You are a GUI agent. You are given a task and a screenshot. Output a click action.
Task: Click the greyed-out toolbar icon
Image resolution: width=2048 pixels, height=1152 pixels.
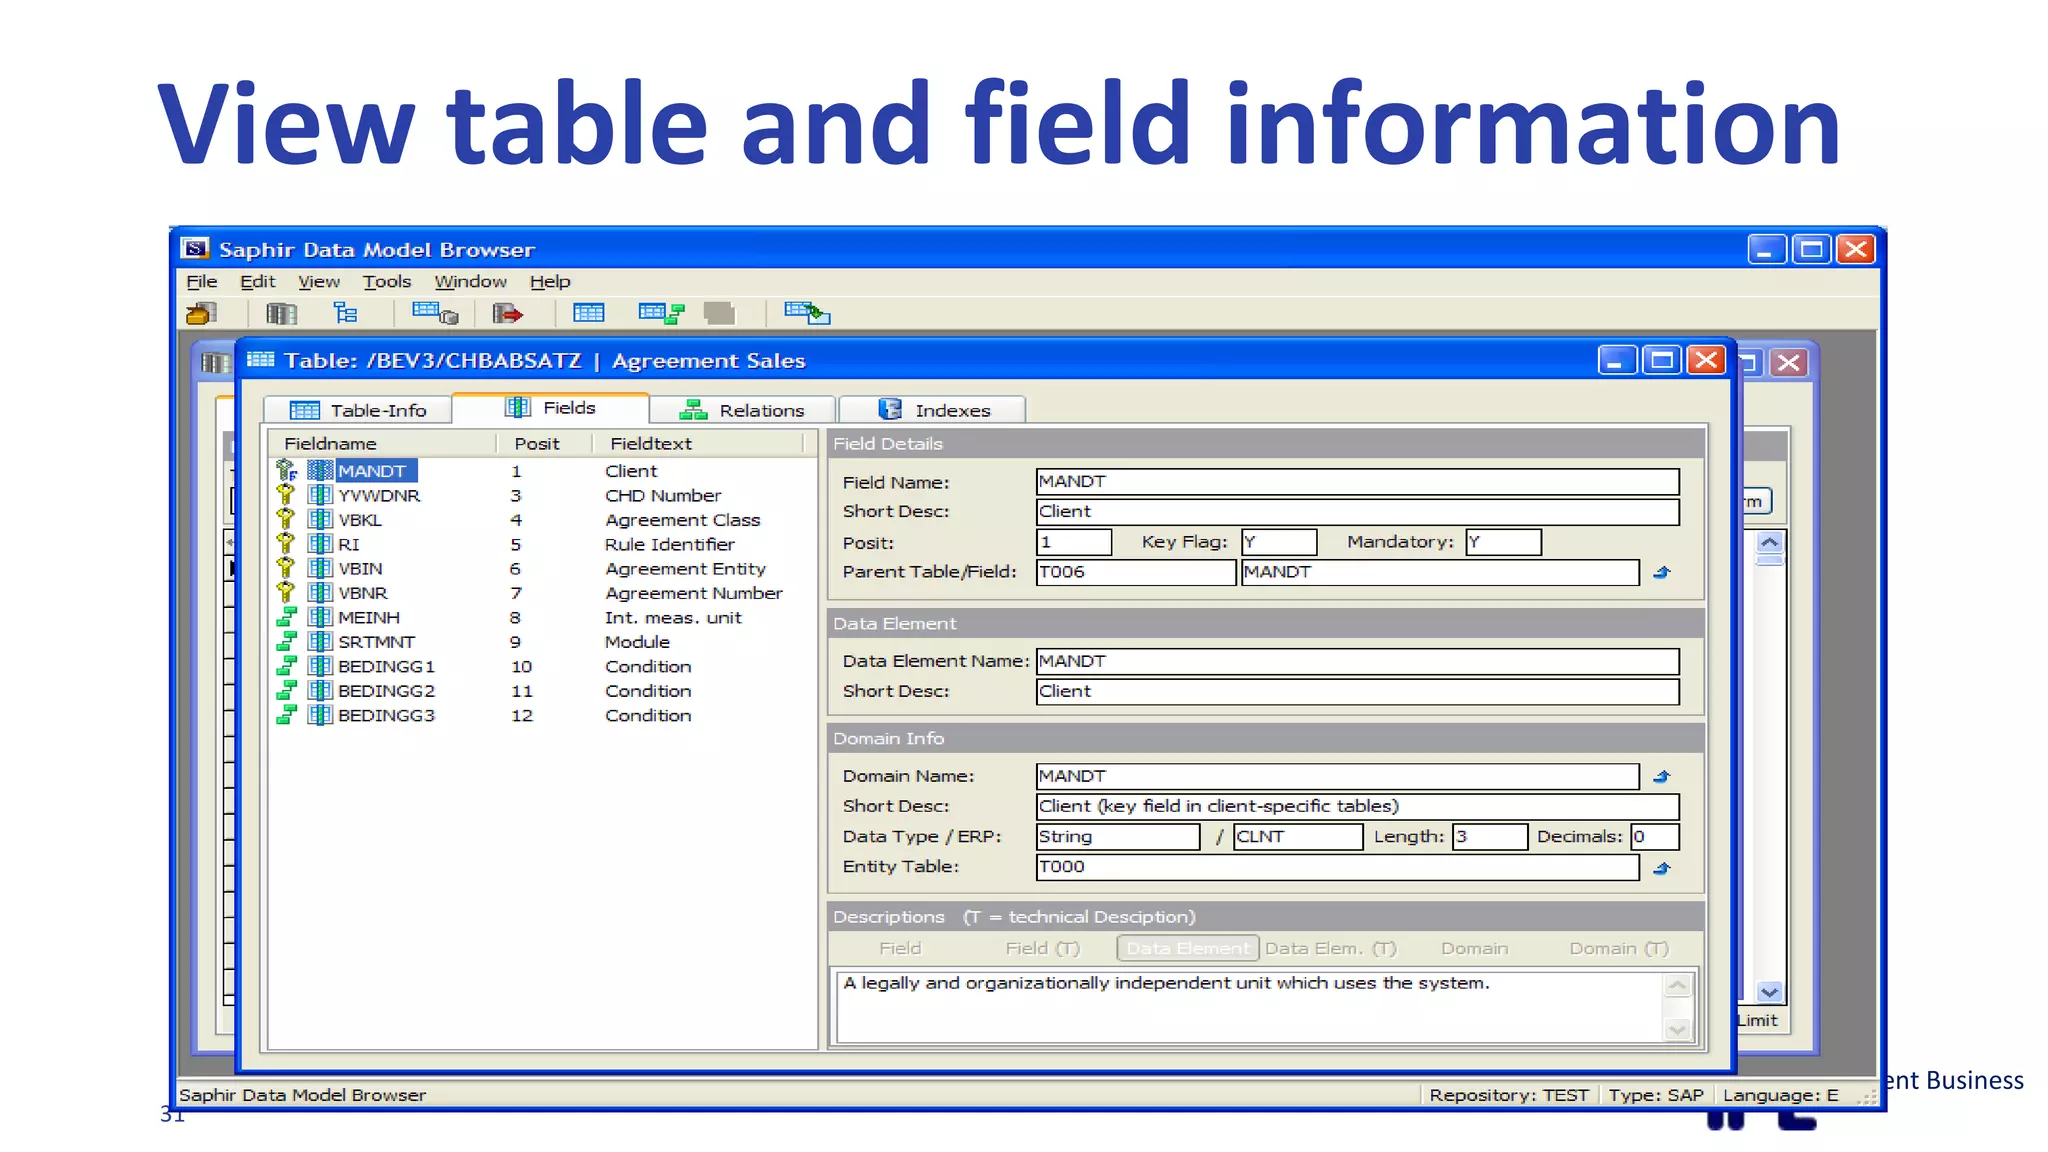pyautogui.click(x=719, y=314)
